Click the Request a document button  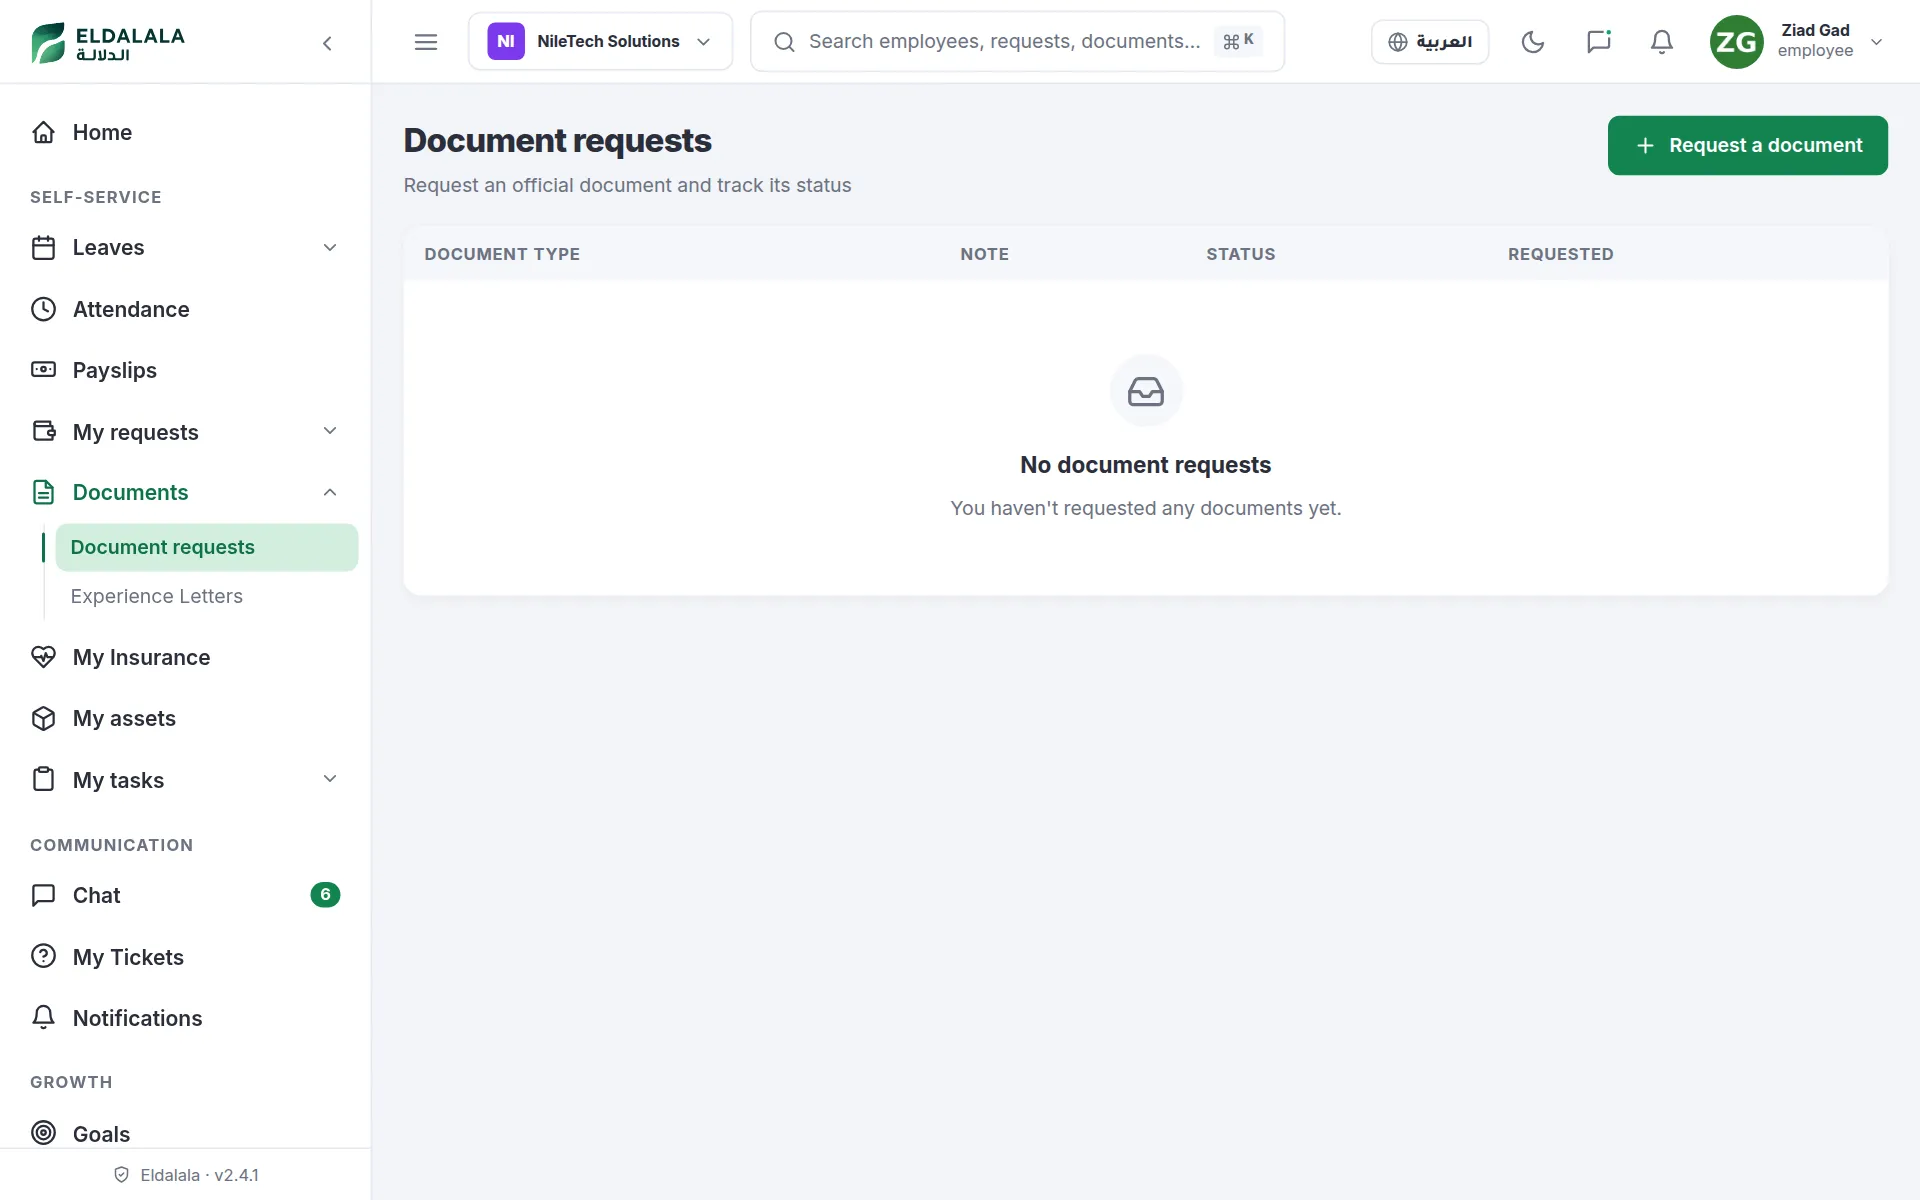click(x=1747, y=145)
